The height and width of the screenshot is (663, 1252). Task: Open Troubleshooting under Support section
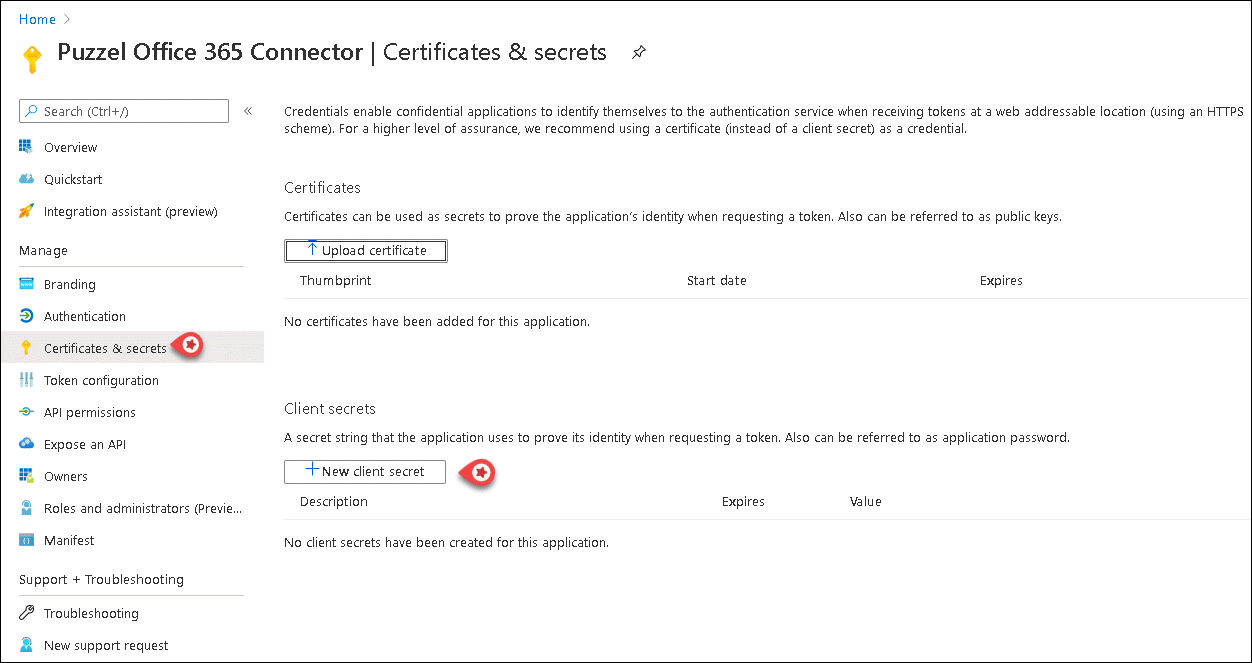click(x=91, y=613)
